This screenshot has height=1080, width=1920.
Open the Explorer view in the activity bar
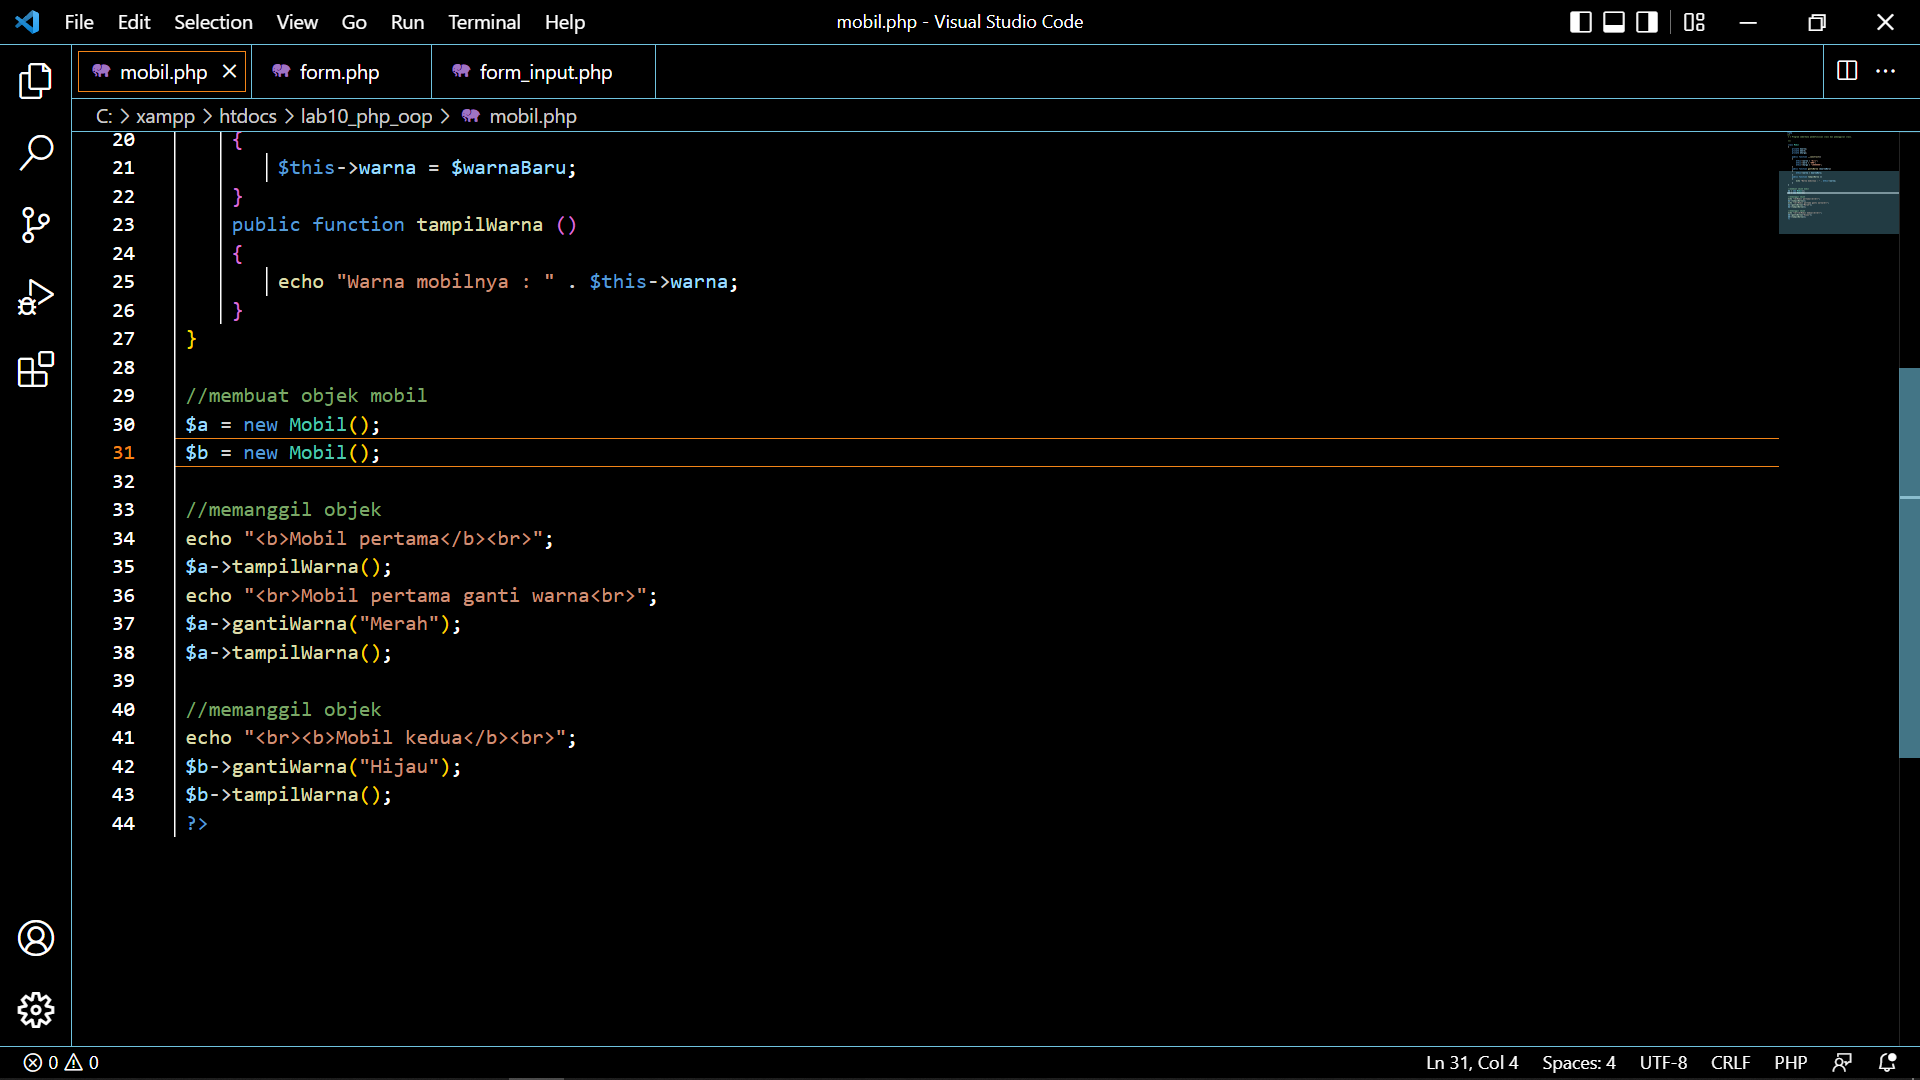(x=36, y=81)
